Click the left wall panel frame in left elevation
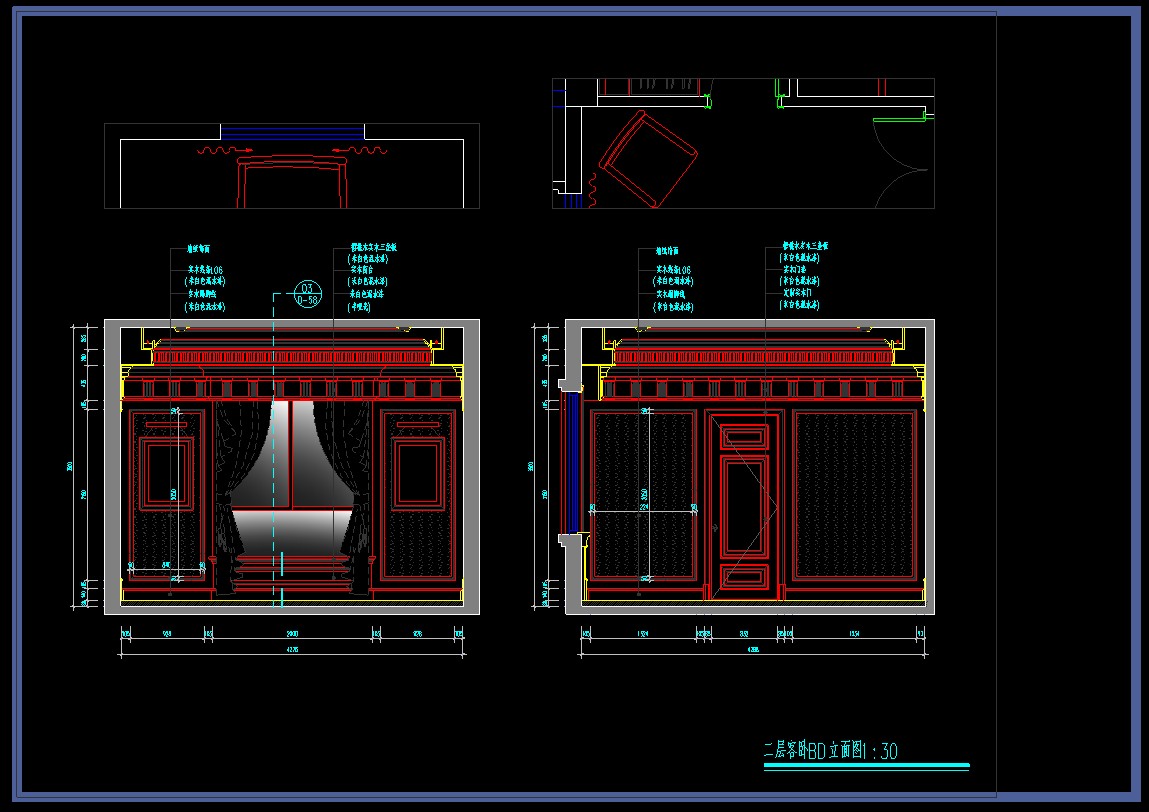1149x812 pixels. [x=167, y=495]
